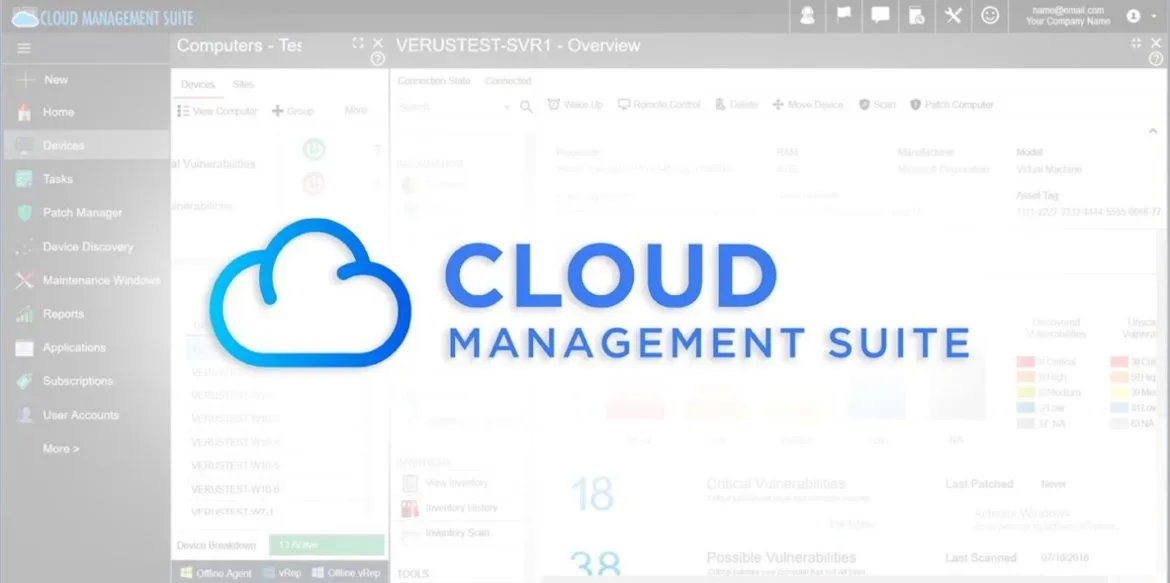Open Device Discovery in the sidebar
The height and width of the screenshot is (583, 1170).
click(x=87, y=246)
